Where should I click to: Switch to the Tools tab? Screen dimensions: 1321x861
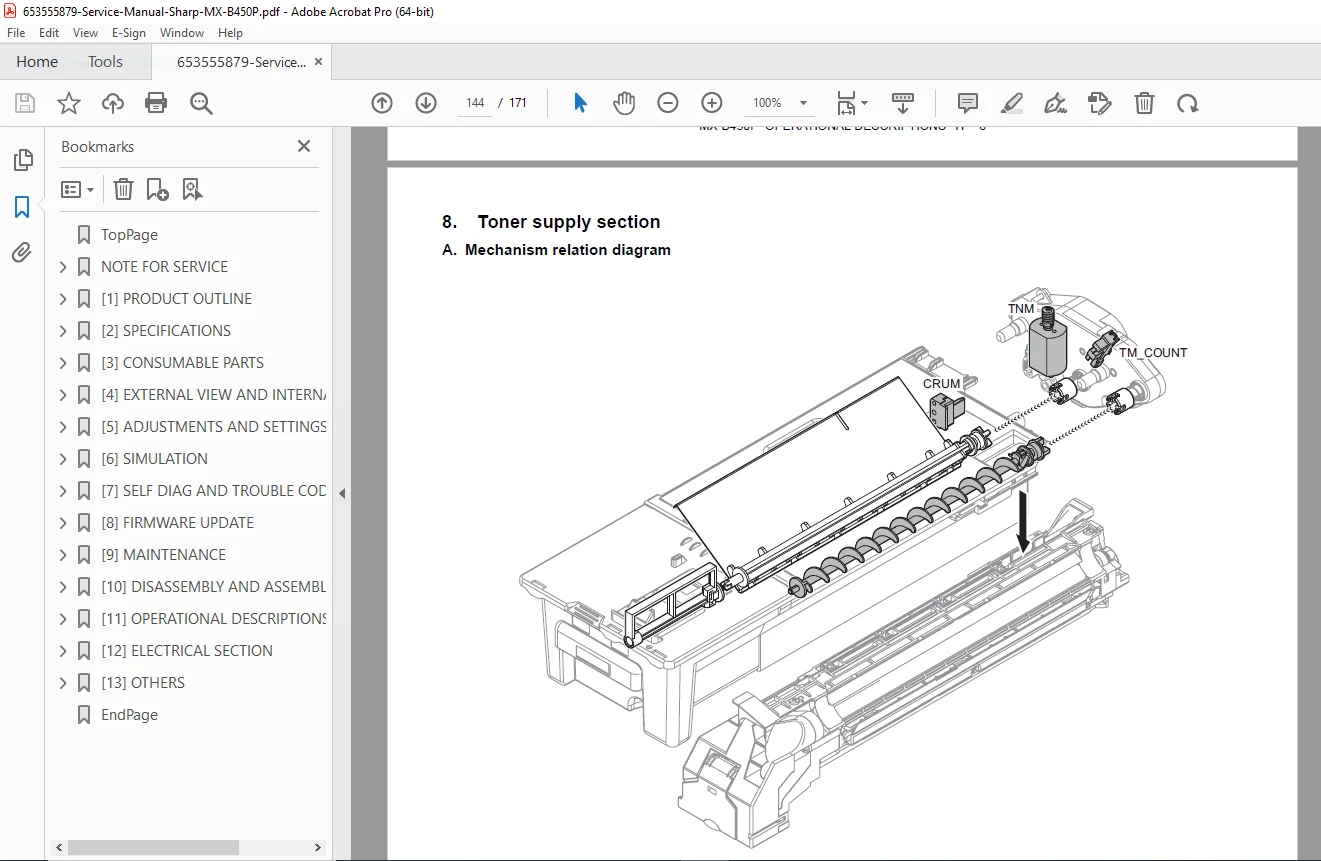pos(105,62)
